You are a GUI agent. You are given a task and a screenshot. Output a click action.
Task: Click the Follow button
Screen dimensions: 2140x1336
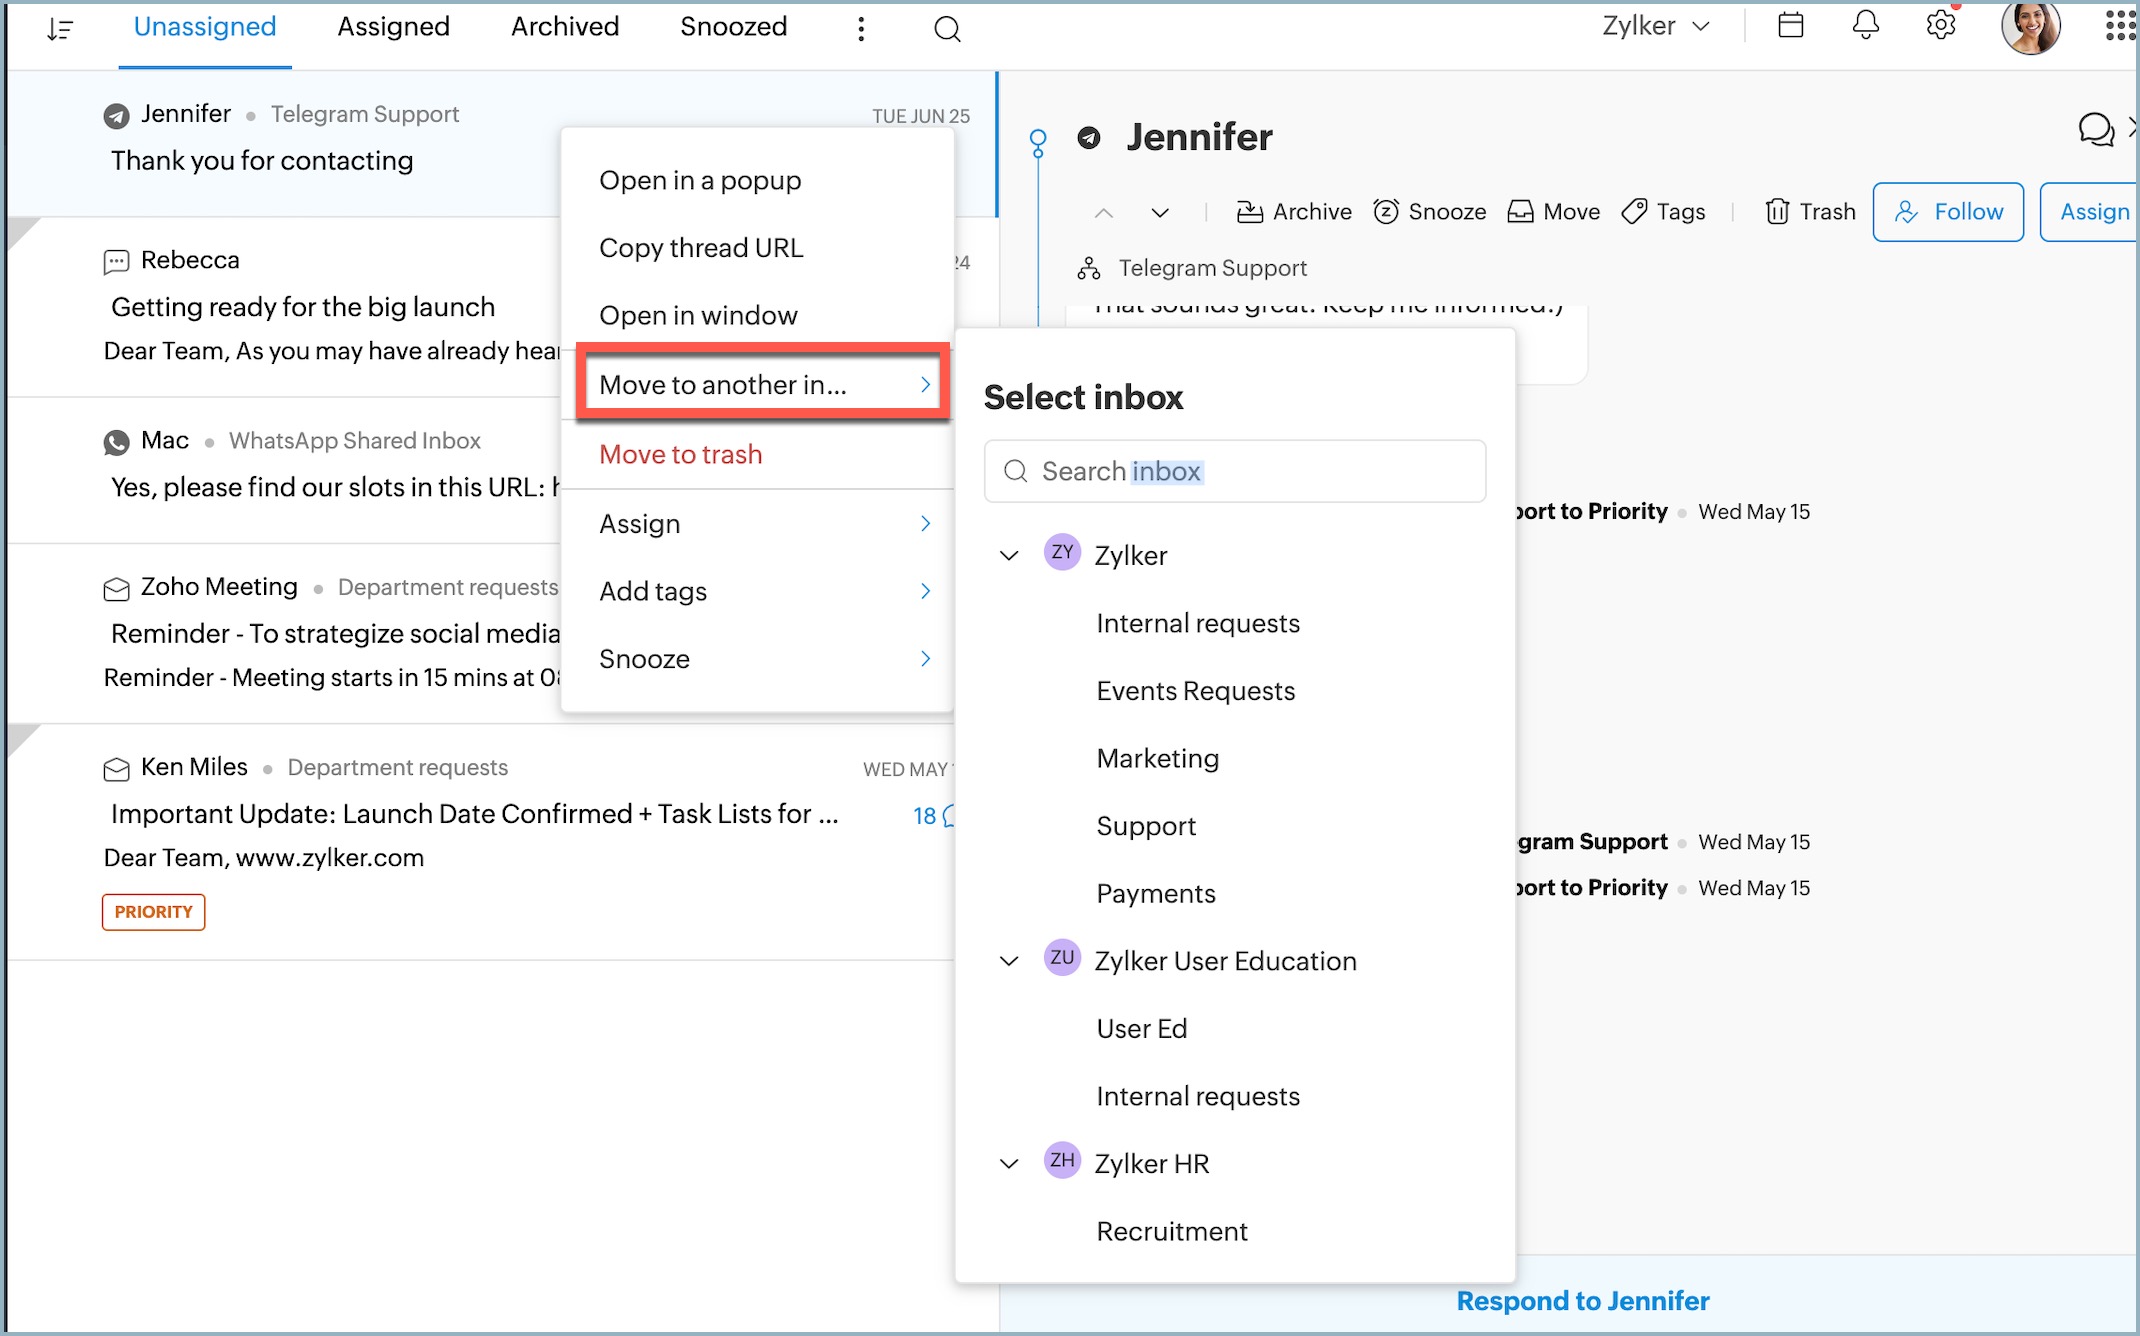[x=1947, y=212]
